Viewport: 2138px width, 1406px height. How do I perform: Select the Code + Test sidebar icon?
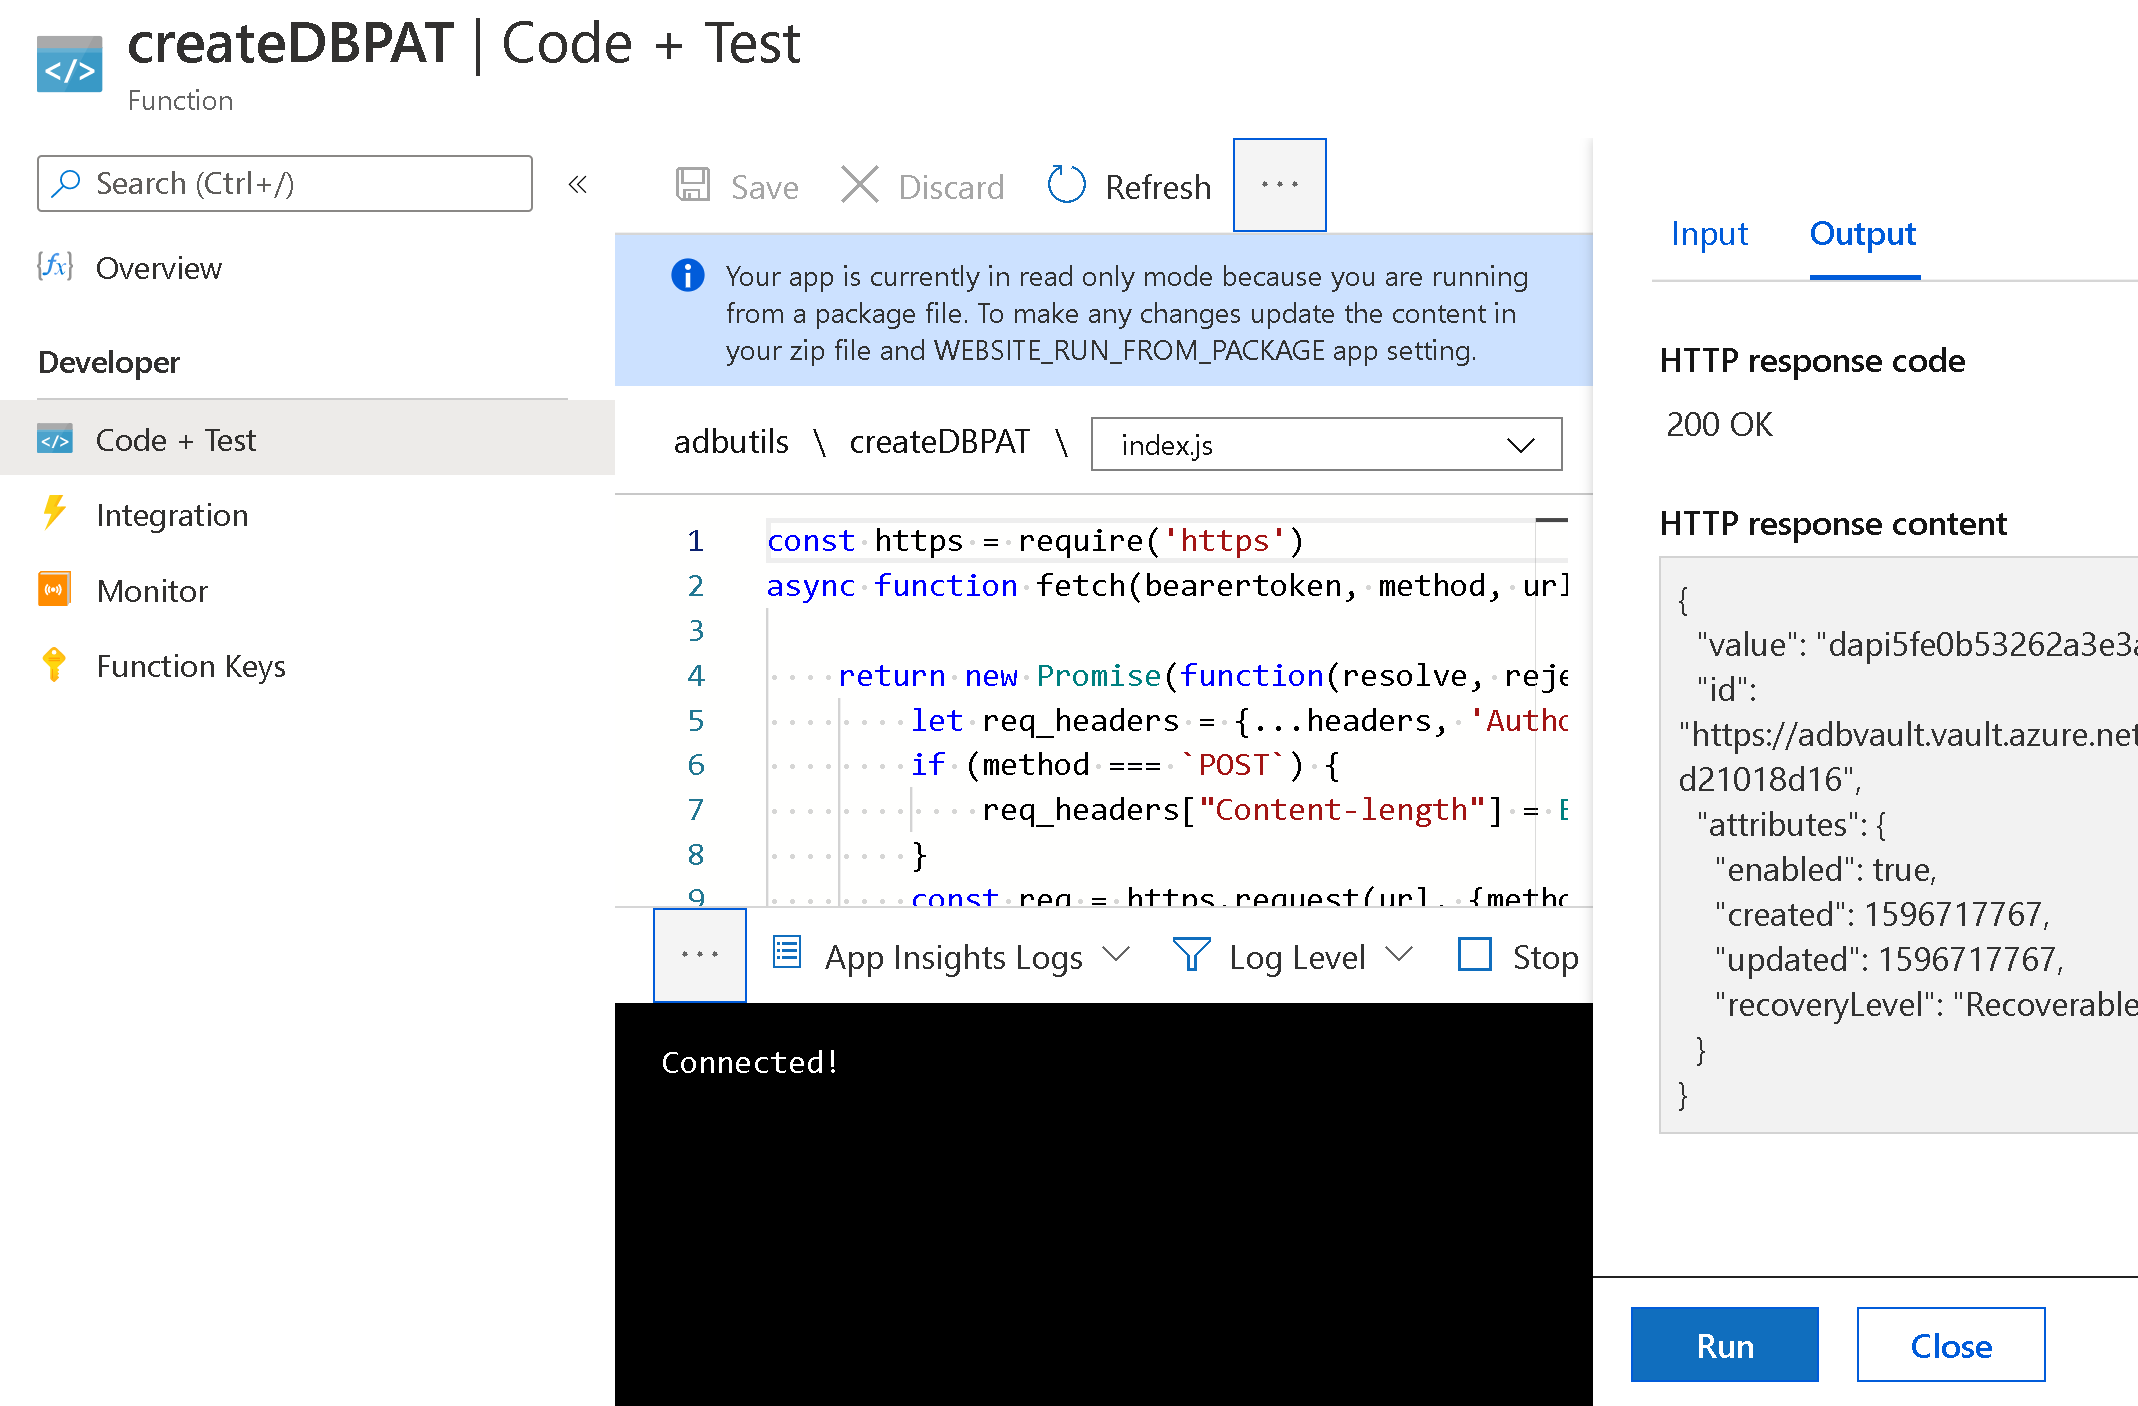point(55,439)
